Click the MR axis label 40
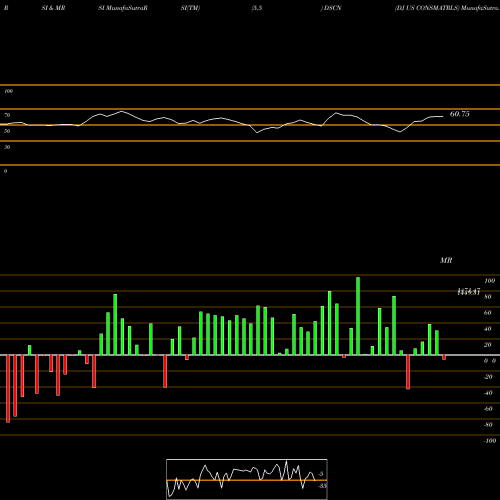Viewport: 500px width, 500px height. coord(488,329)
